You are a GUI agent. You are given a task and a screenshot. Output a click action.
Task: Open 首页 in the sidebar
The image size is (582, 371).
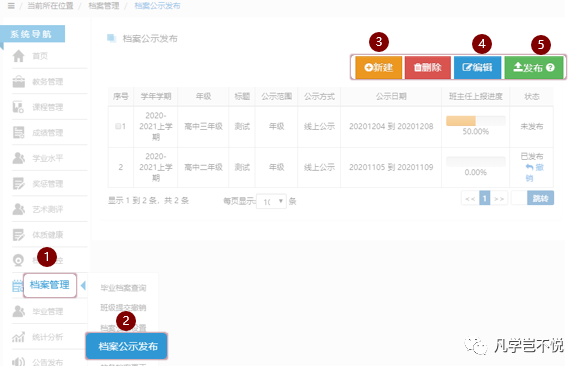point(40,56)
